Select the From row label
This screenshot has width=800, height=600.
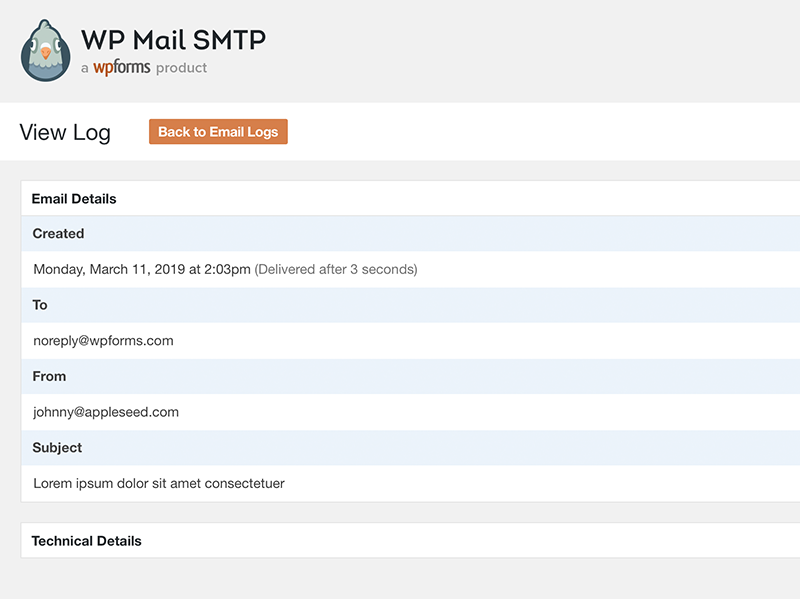tap(49, 376)
